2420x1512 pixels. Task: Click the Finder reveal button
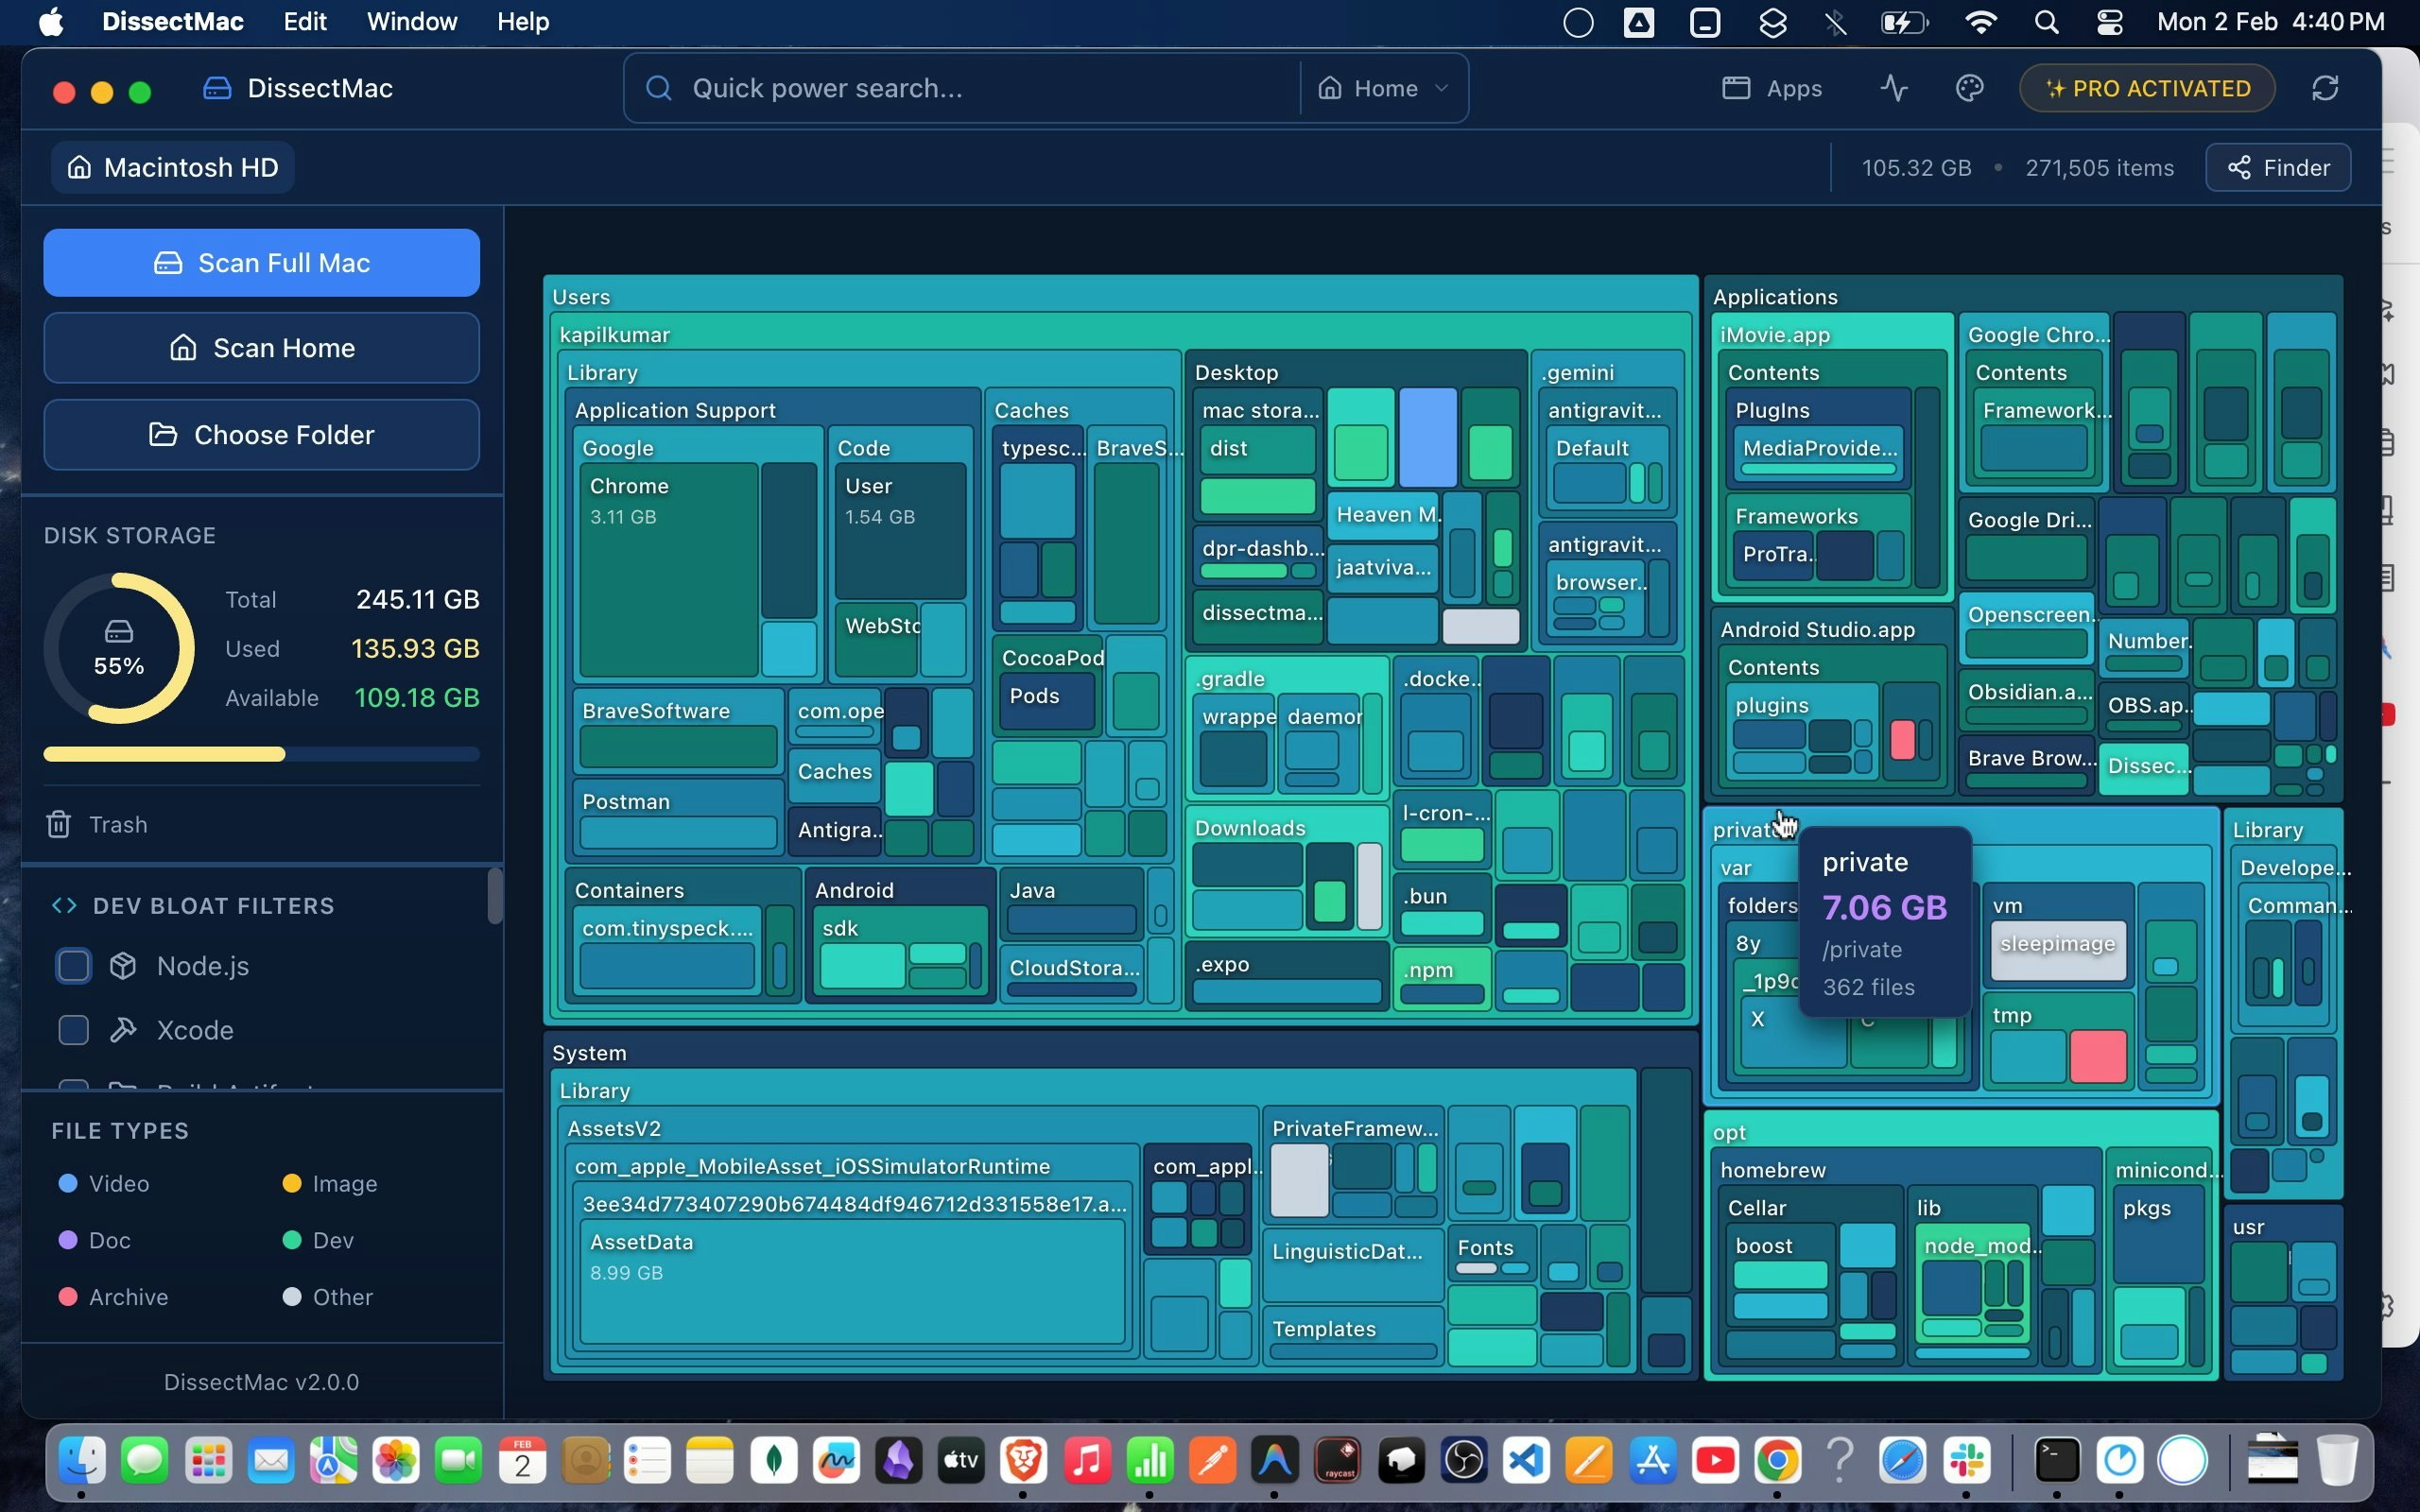click(x=2278, y=167)
